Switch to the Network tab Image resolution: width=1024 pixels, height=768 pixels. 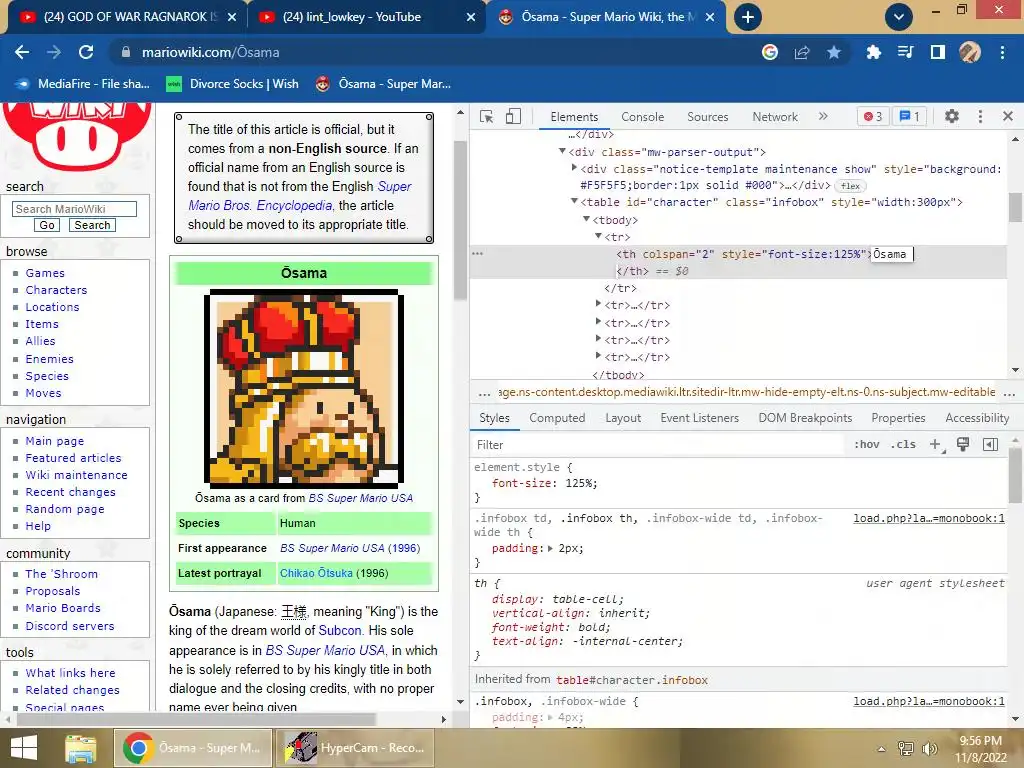click(x=775, y=117)
